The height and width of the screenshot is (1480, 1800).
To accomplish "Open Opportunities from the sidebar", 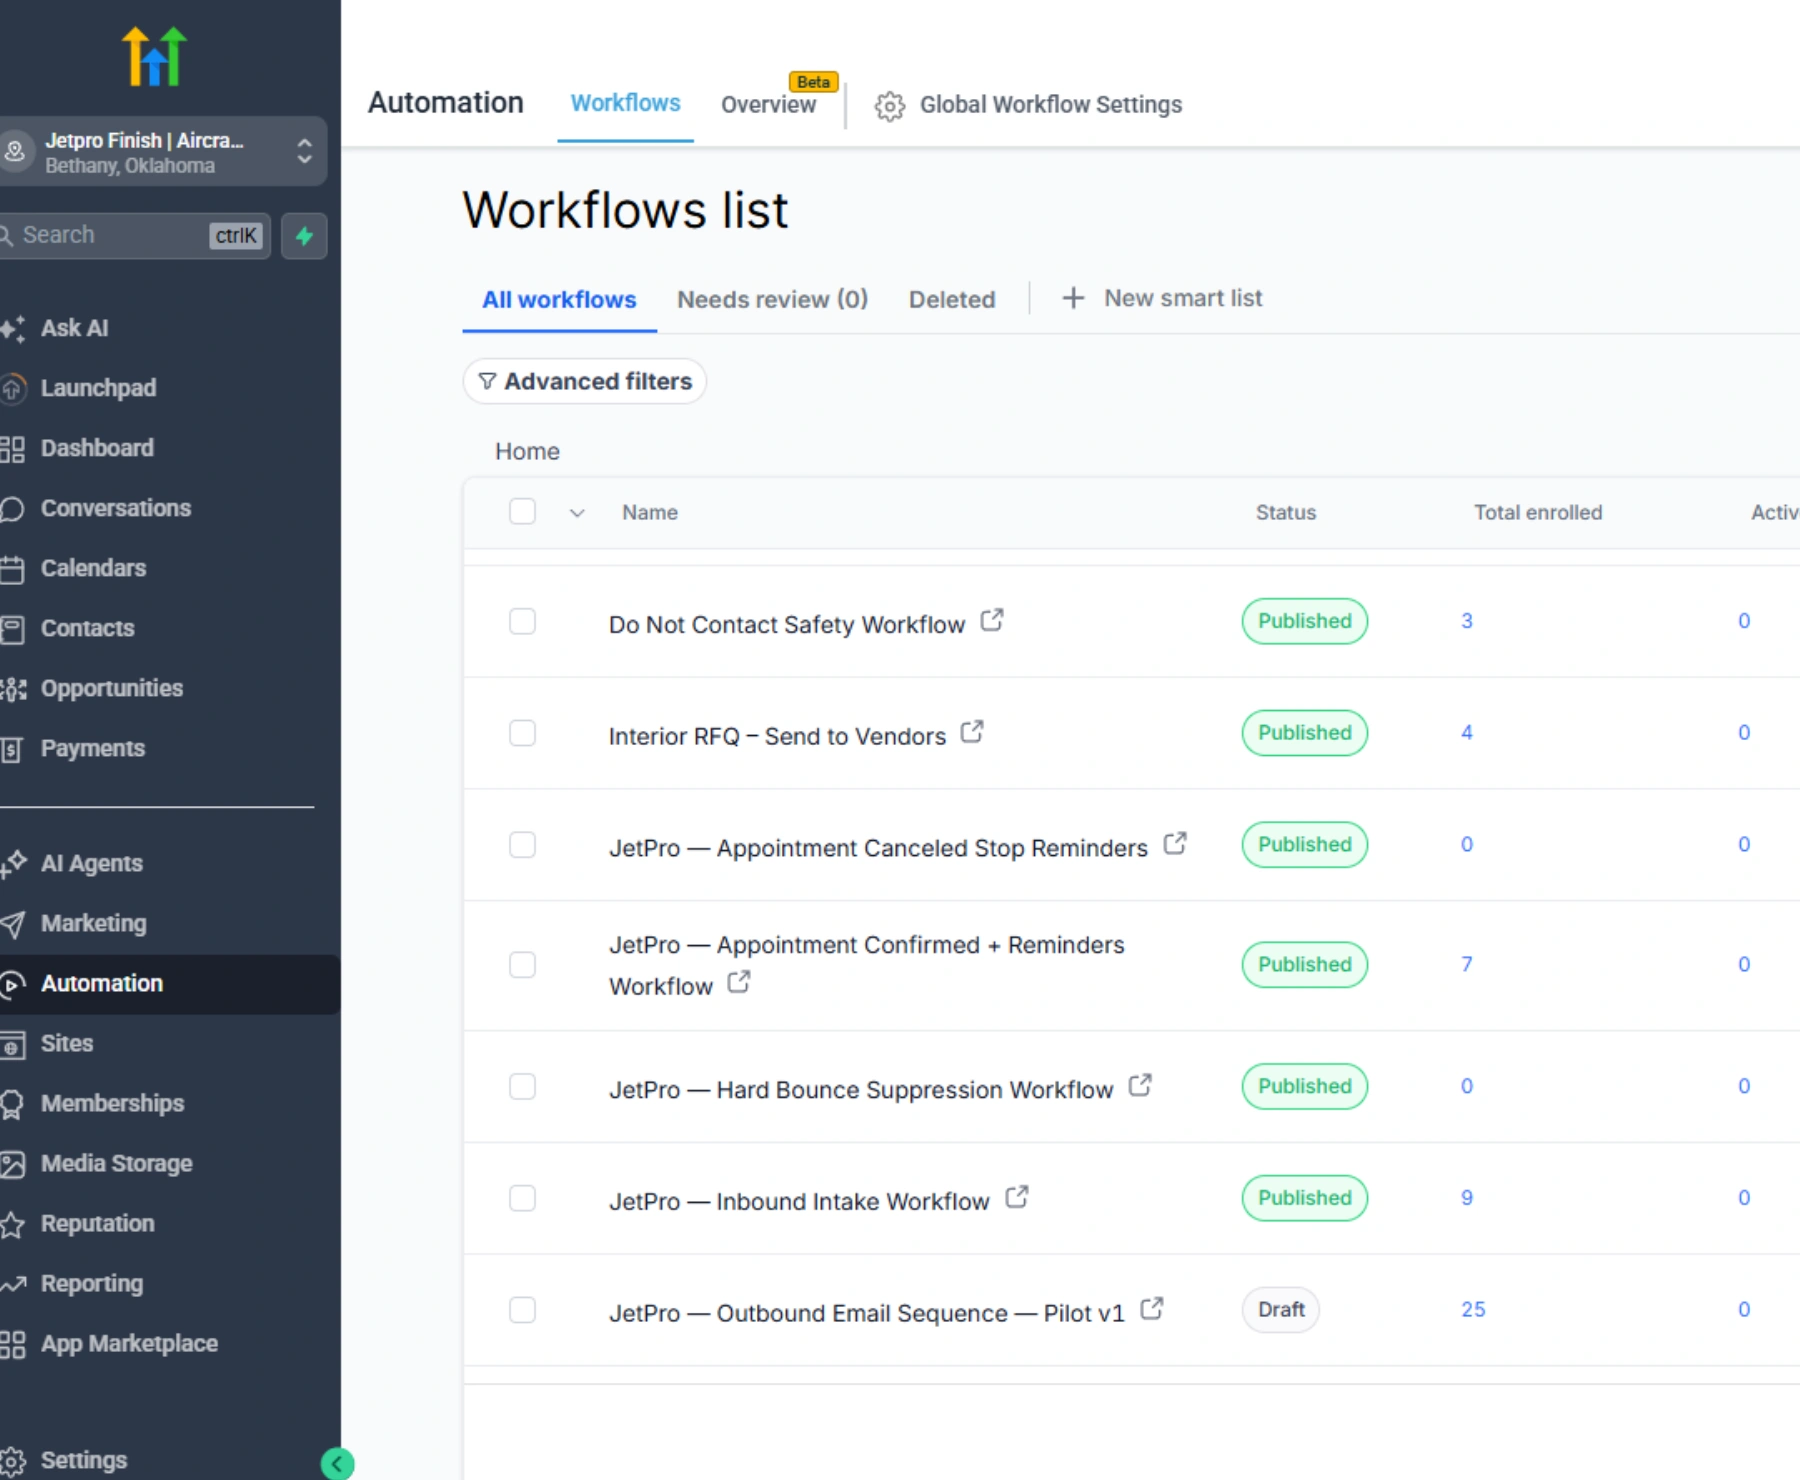I will 111,688.
